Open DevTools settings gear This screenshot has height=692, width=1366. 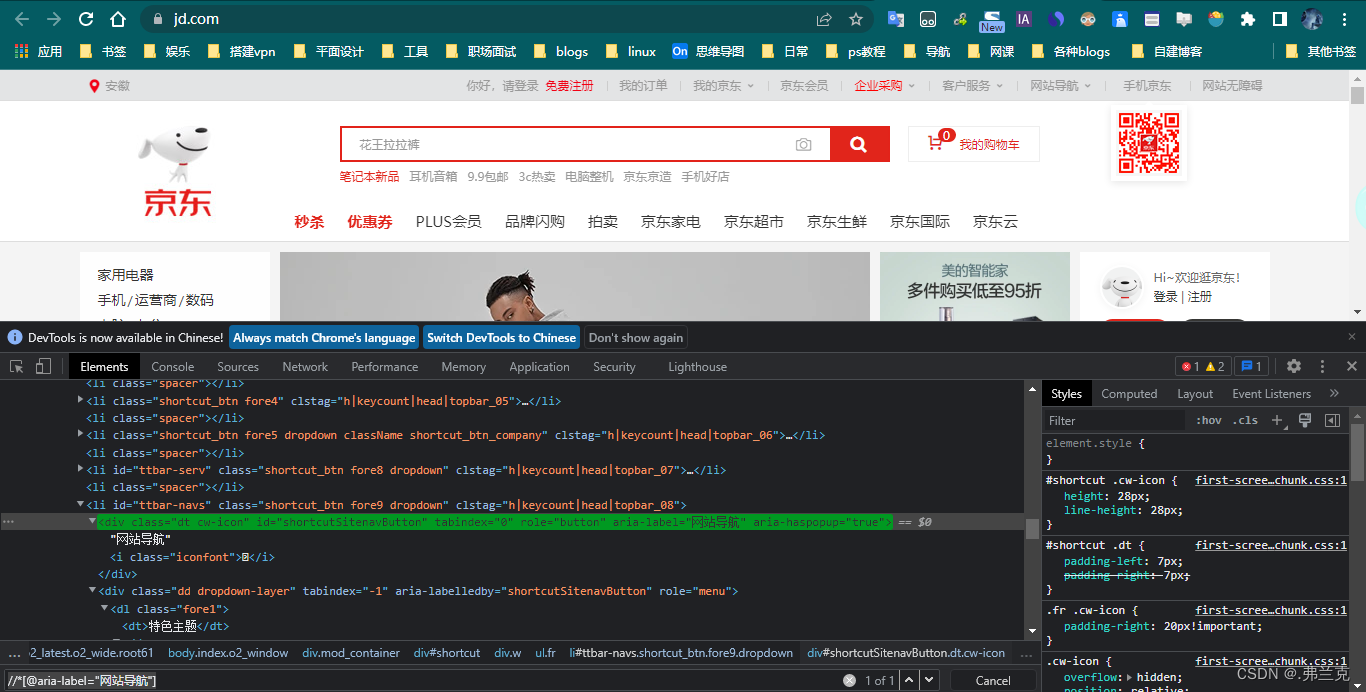[1294, 366]
